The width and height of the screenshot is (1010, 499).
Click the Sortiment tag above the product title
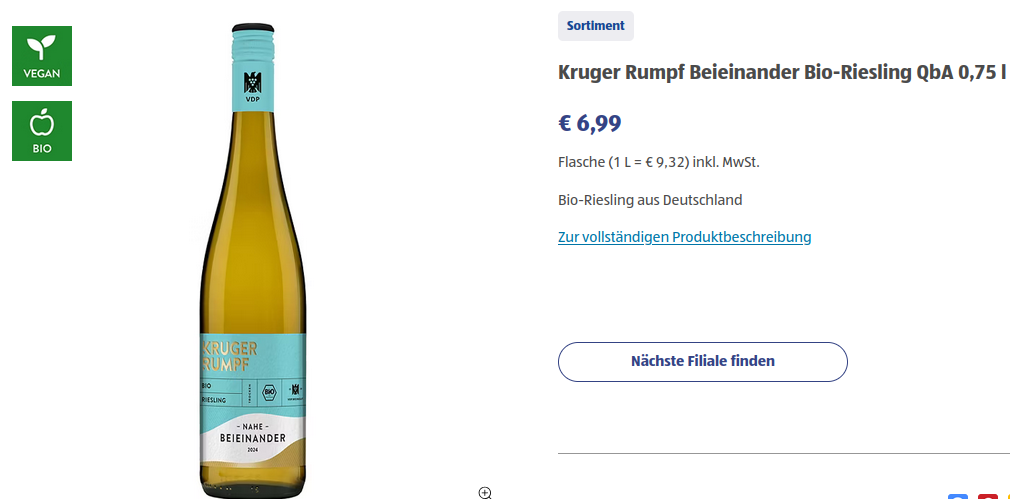click(595, 26)
